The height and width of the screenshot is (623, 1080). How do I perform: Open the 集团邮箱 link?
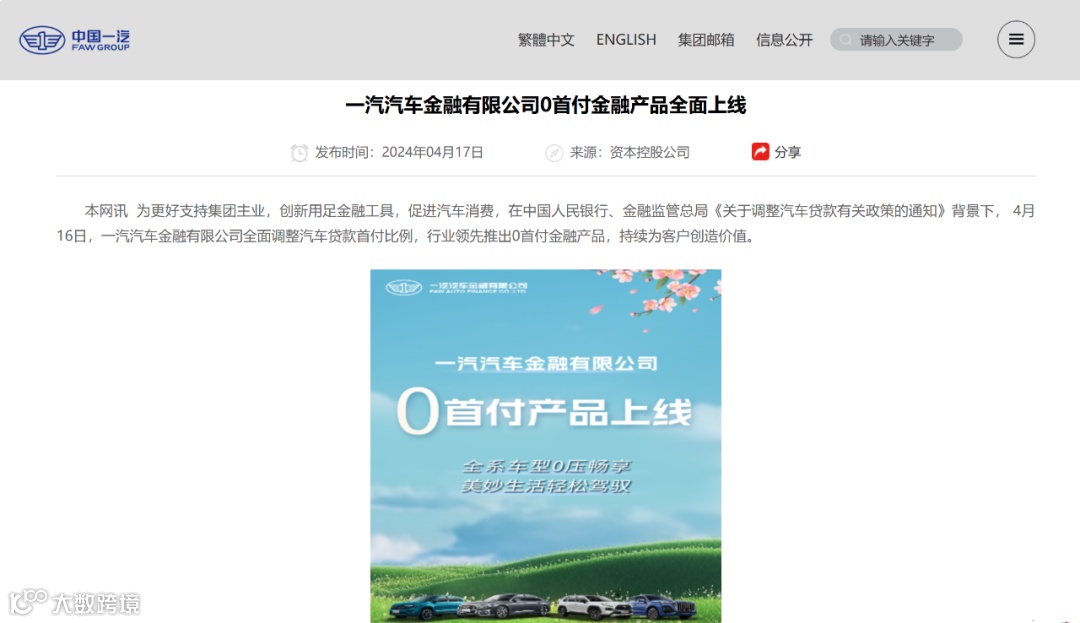(706, 40)
